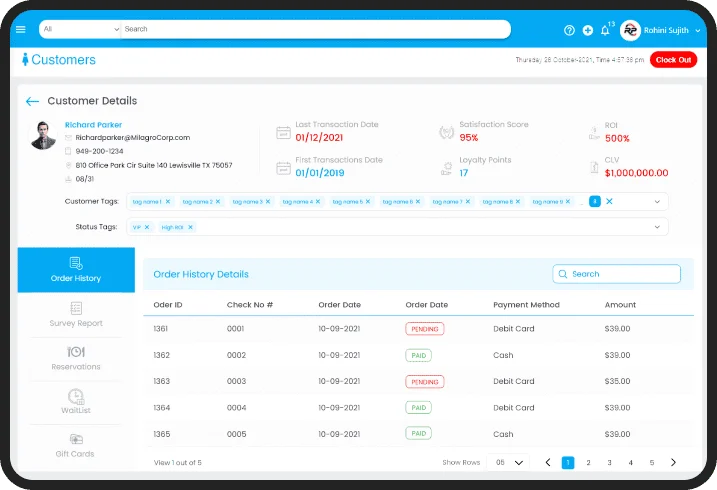The image size is (717, 490).
Task: Click the ROI icon
Action: (594, 133)
